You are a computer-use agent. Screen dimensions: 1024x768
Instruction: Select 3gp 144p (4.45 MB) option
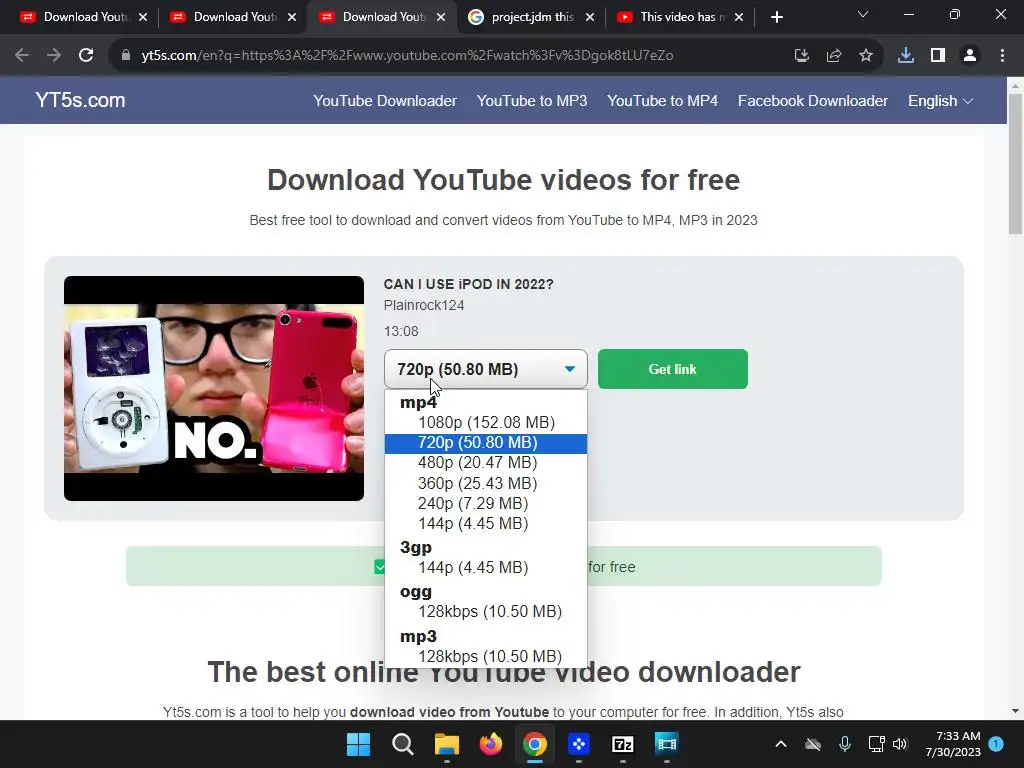click(486, 568)
